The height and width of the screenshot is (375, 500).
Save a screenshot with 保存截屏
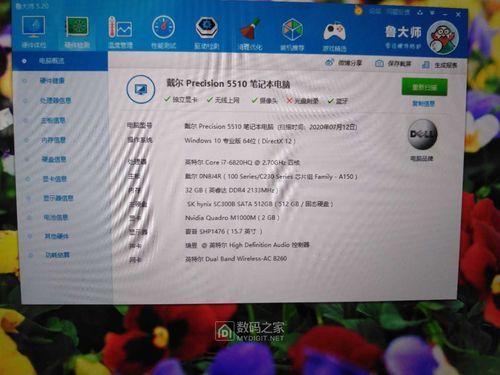coord(399,63)
